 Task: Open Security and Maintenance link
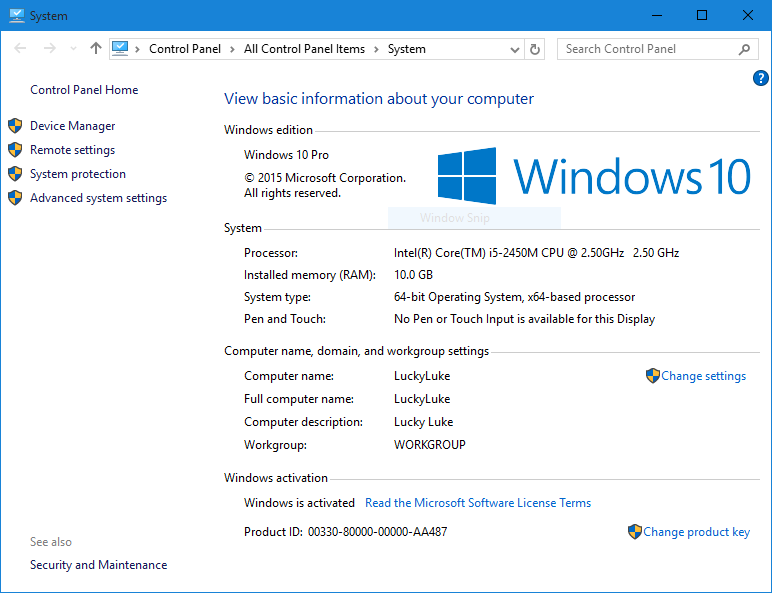tap(98, 565)
